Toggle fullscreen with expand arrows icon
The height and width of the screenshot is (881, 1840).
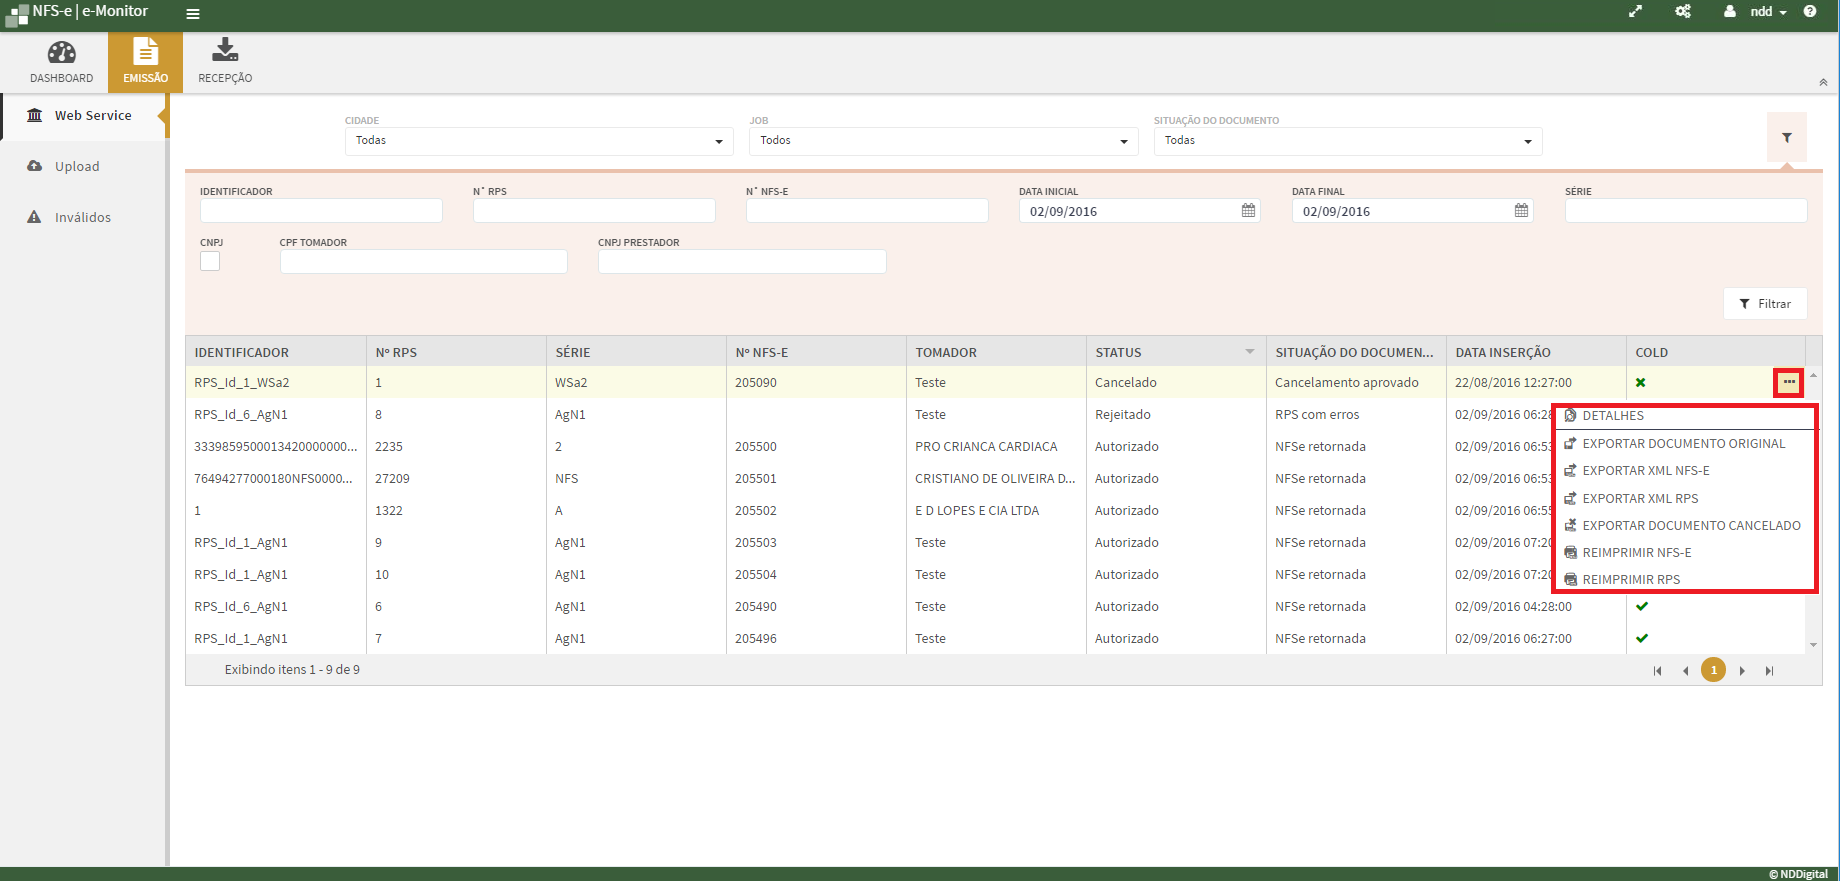point(1636,12)
